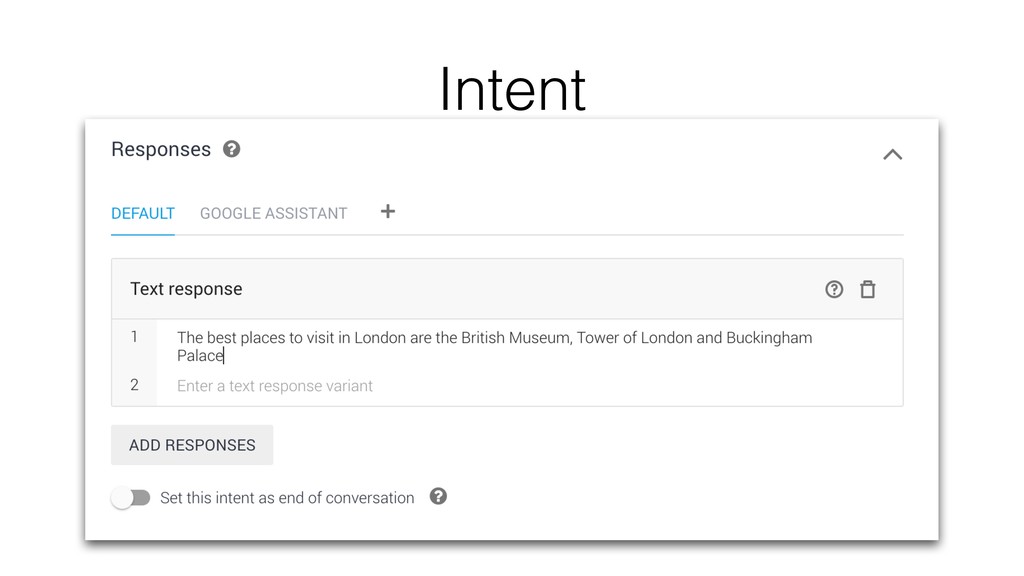Click the word 'Palace' in the first response
Screen dimensions: 1024x576
(x=200, y=356)
